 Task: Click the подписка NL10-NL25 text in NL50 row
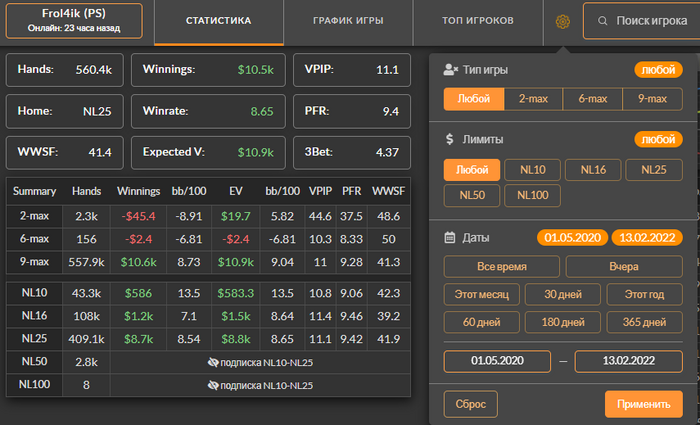[267, 362]
